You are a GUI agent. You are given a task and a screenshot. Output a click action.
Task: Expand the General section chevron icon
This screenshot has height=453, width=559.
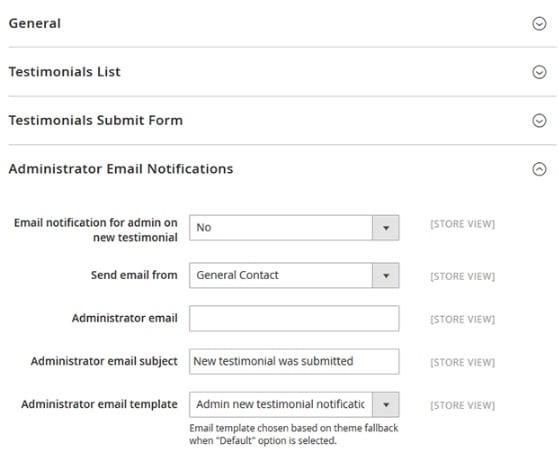pyautogui.click(x=539, y=24)
